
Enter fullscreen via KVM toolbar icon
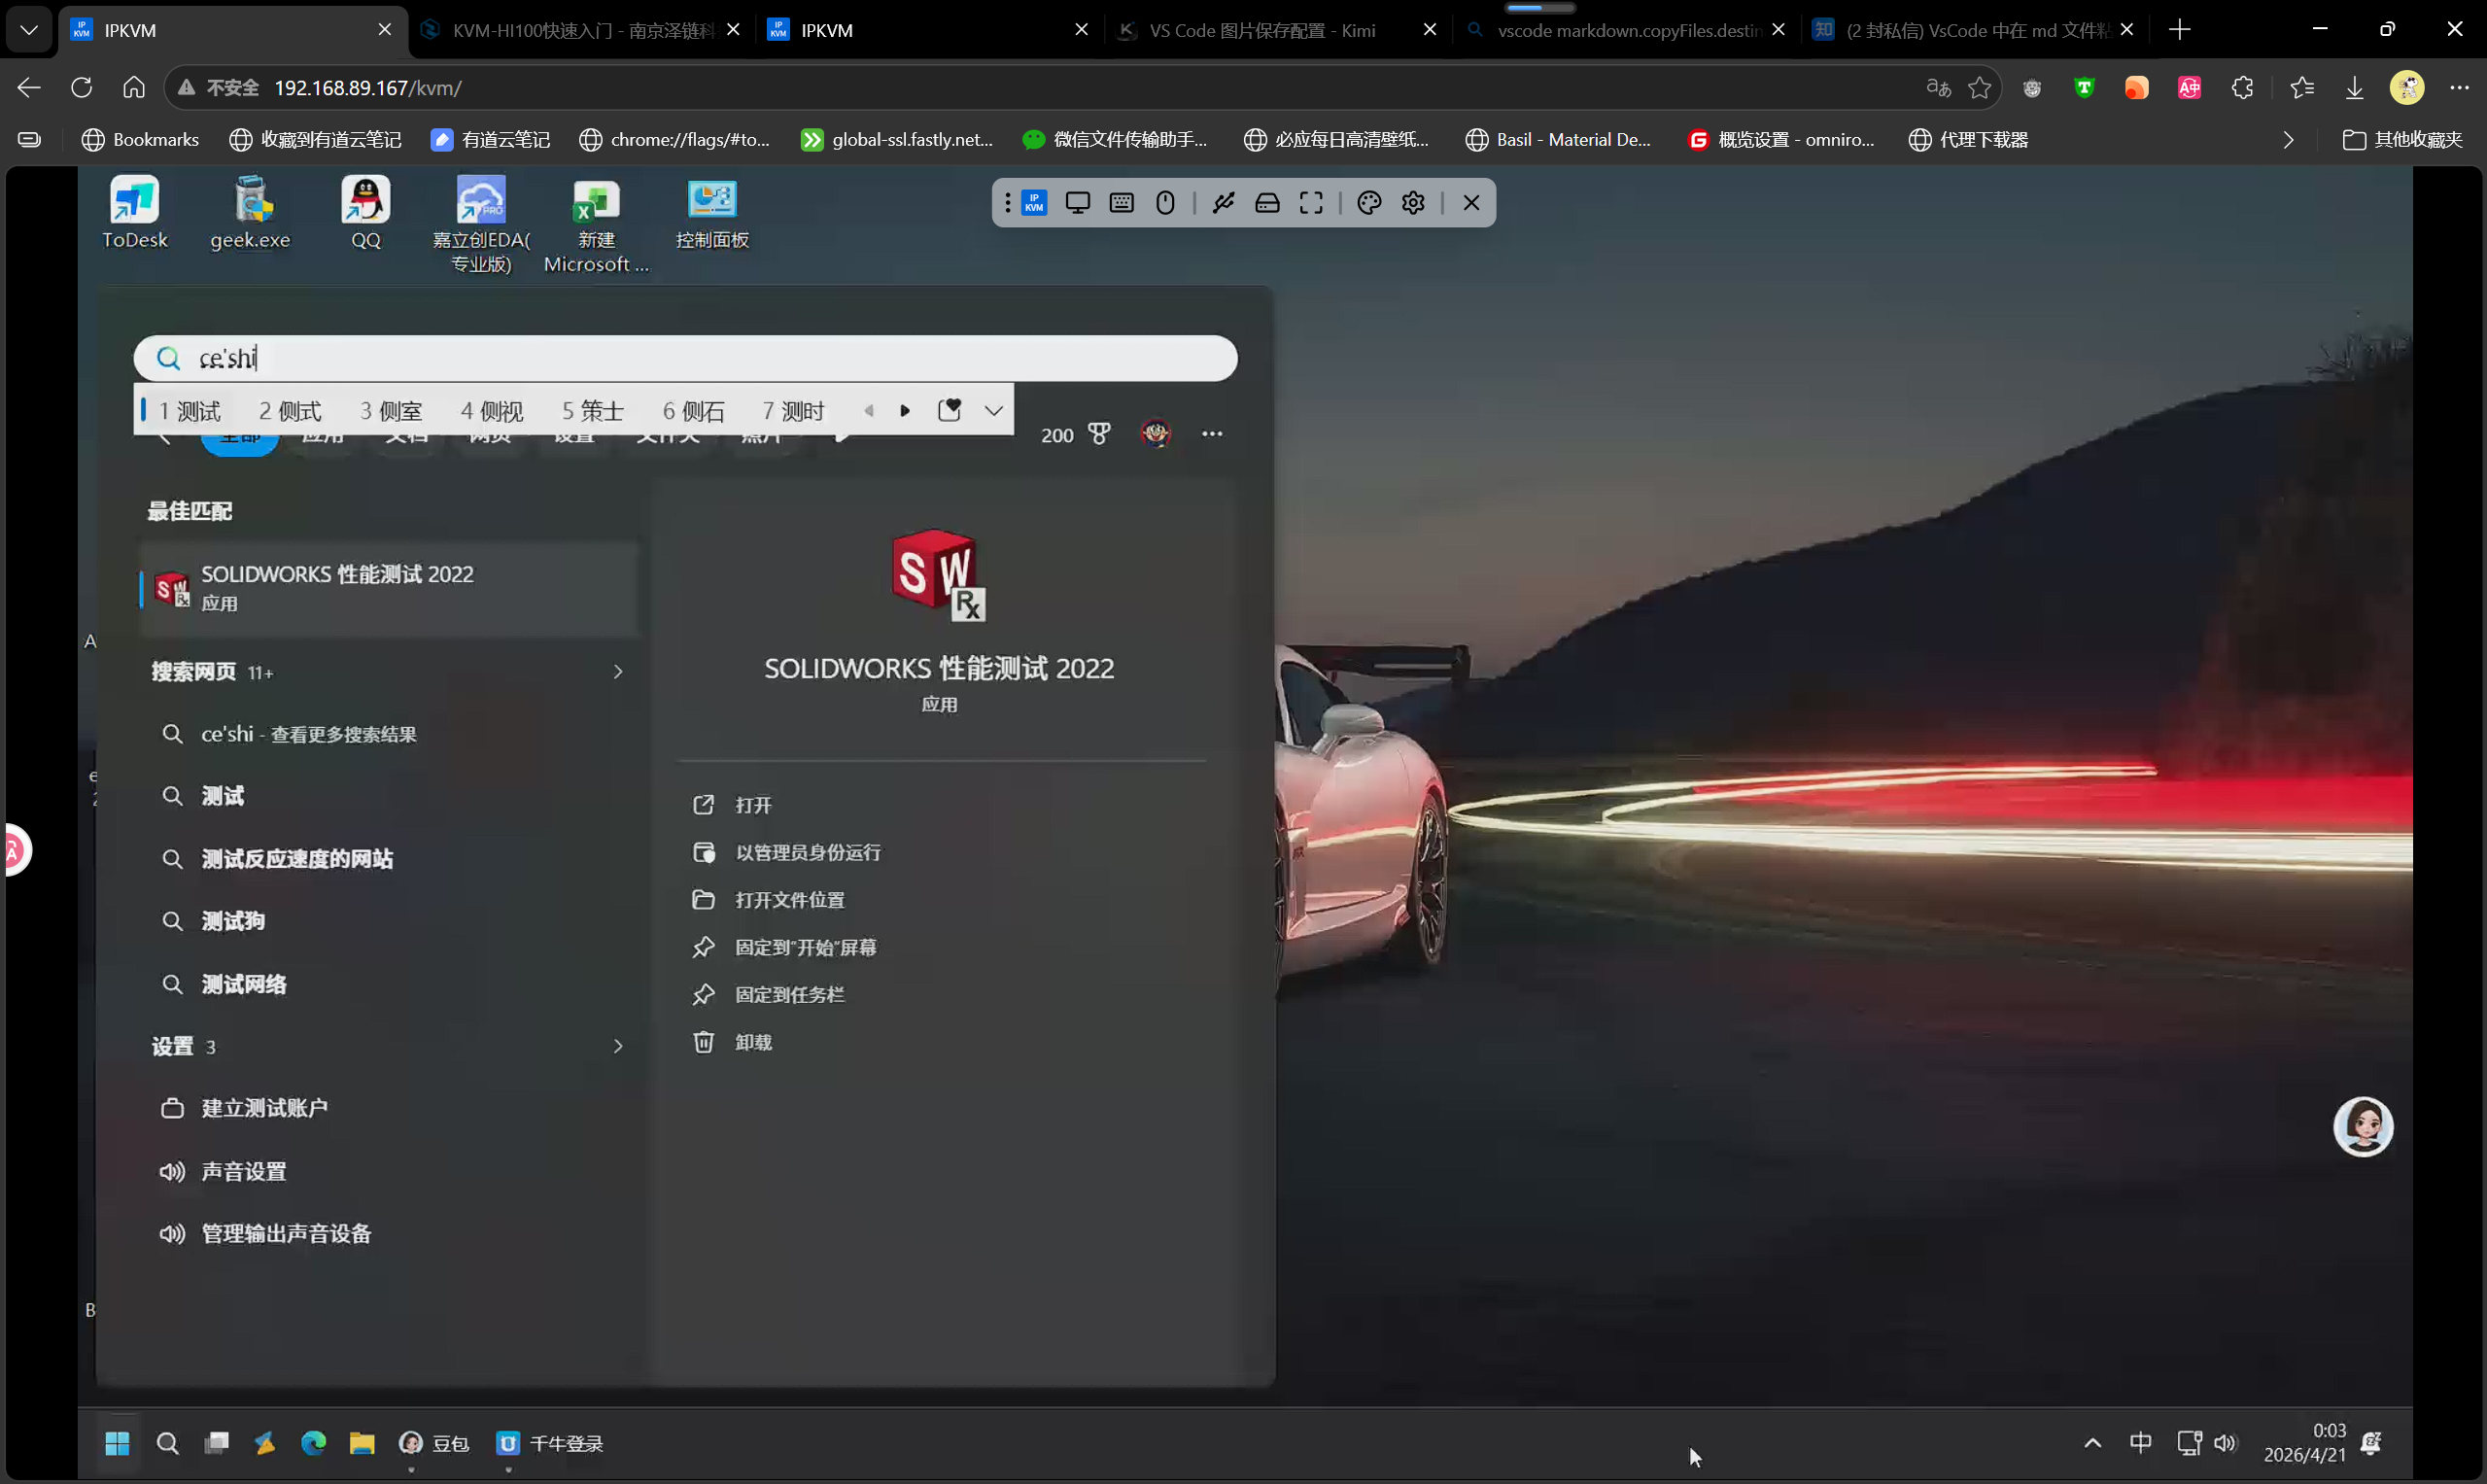click(1311, 203)
